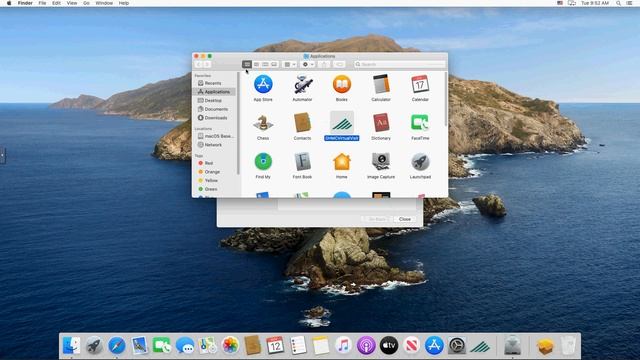Select the Books app icon in Finder
The height and width of the screenshot is (360, 640).
click(342, 84)
